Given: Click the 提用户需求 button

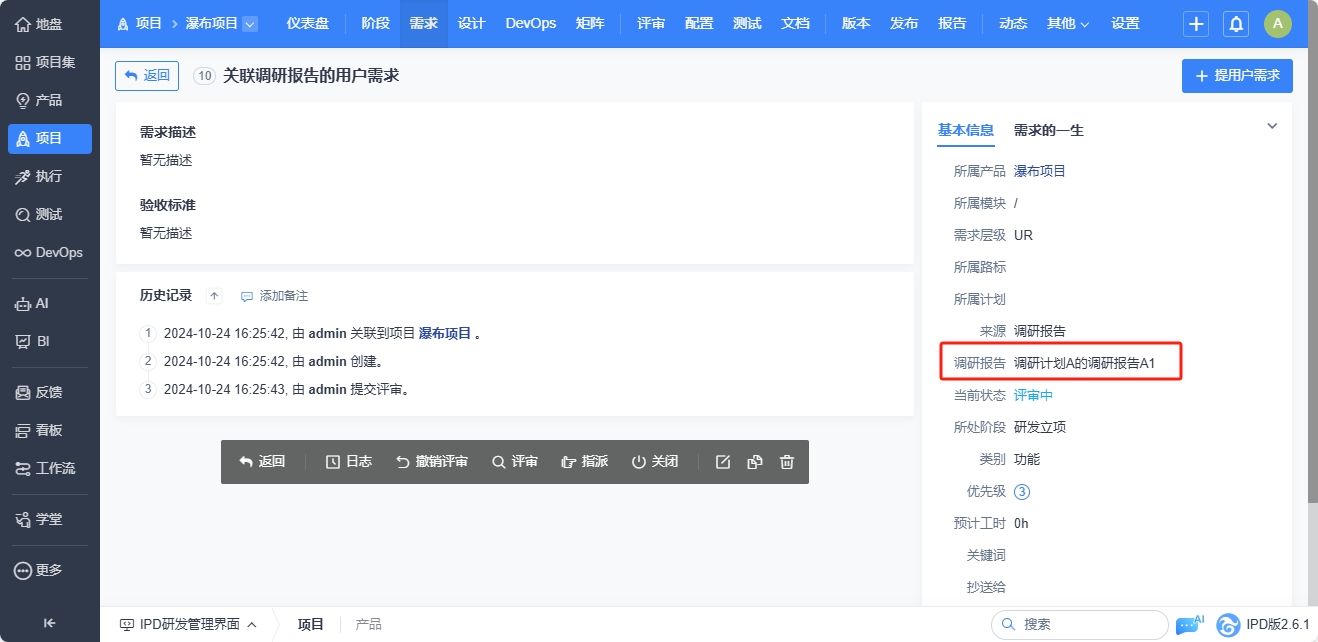Looking at the screenshot, I should pos(1237,76).
